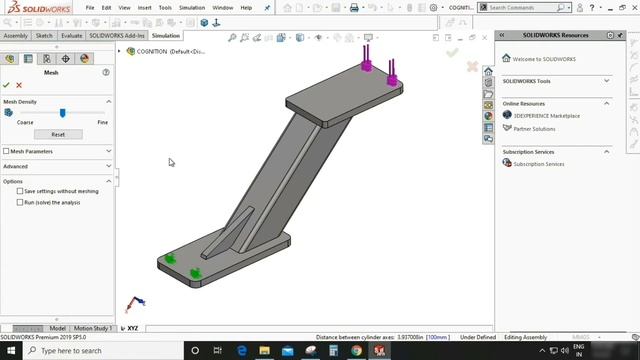The width and height of the screenshot is (640, 360).
Task: Open the DimXpertManager crosshair tab
Action: click(66, 59)
